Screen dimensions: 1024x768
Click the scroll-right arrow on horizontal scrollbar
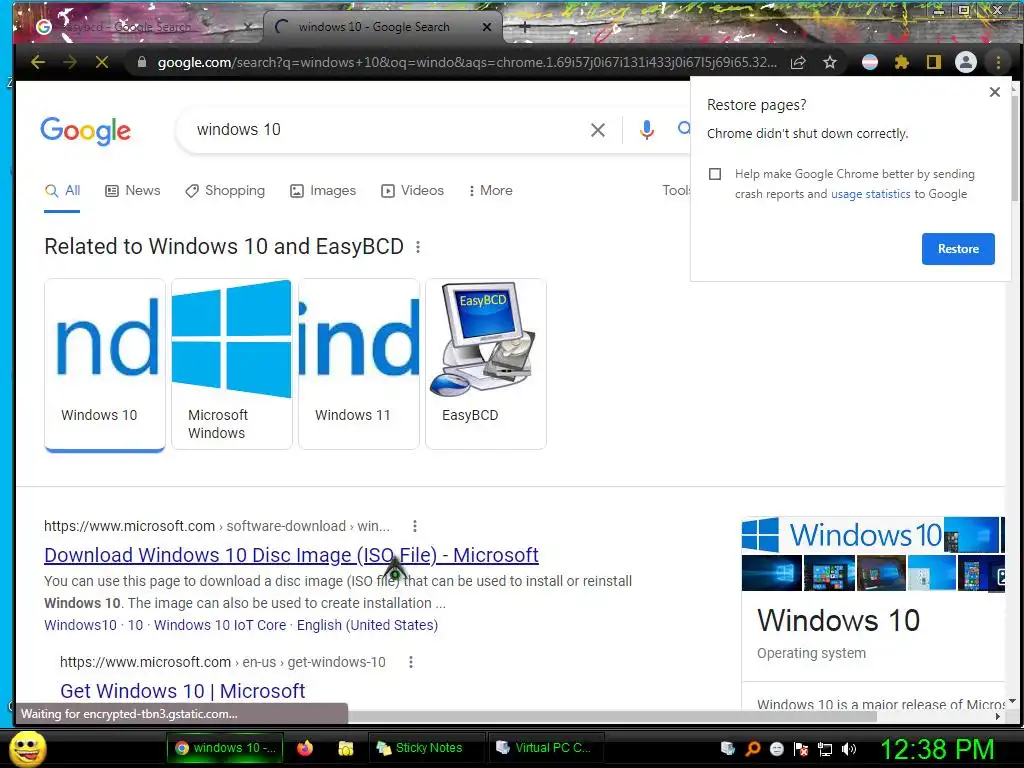coord(998,716)
